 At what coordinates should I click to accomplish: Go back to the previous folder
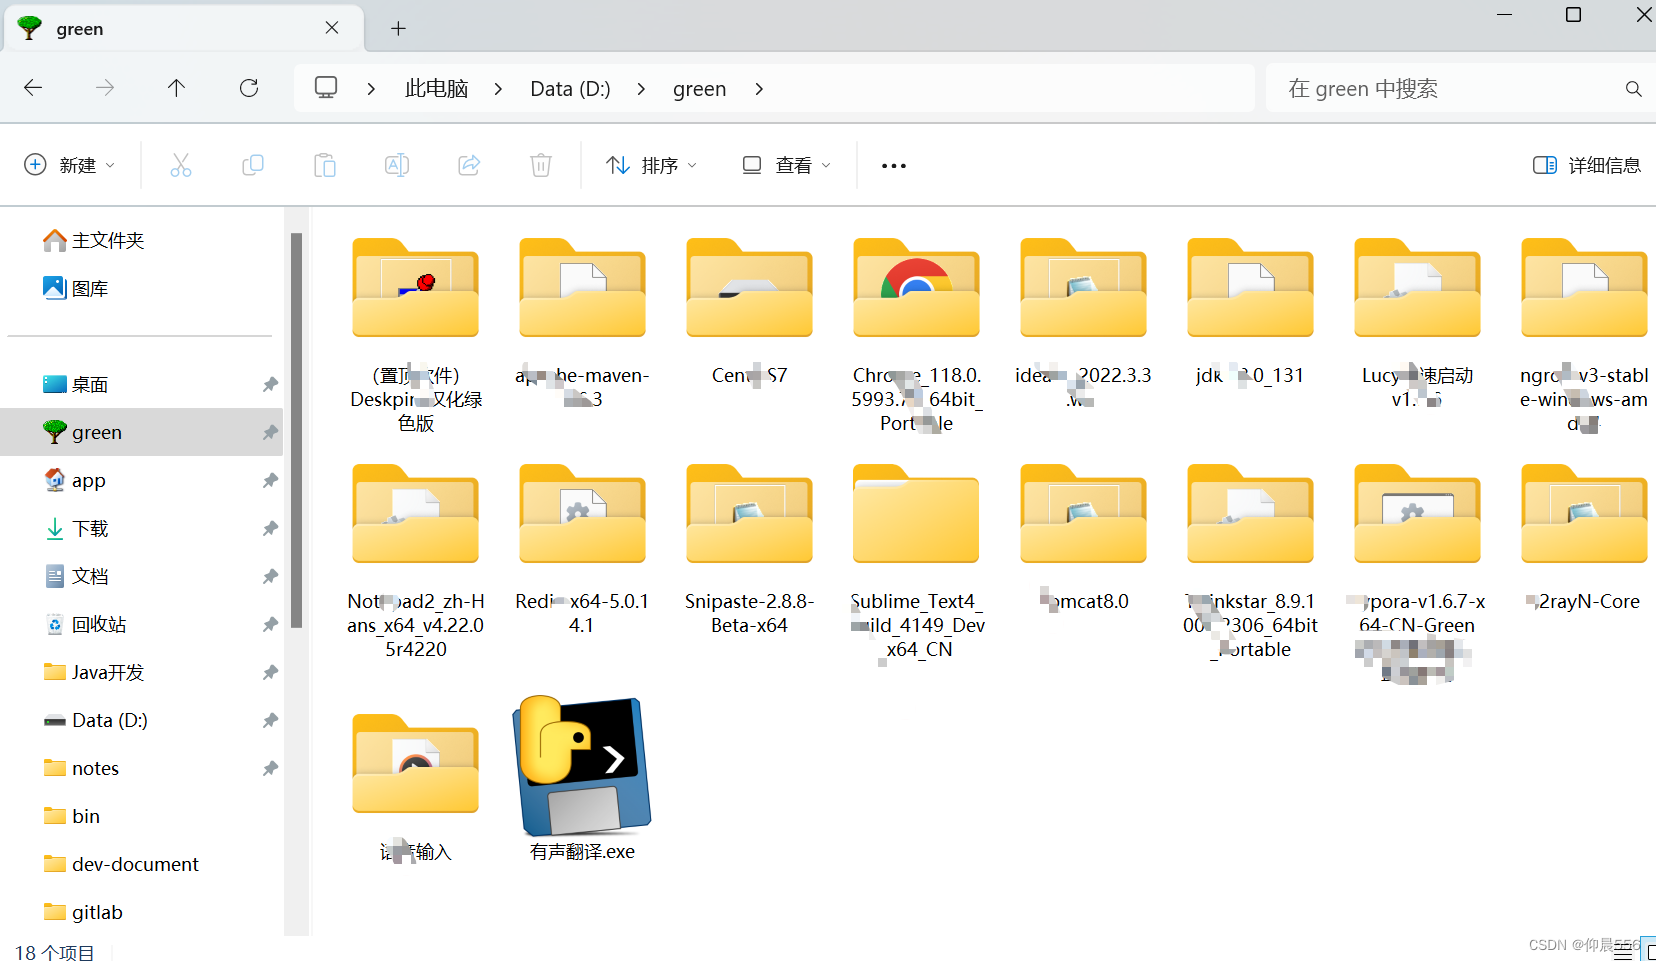pyautogui.click(x=33, y=88)
